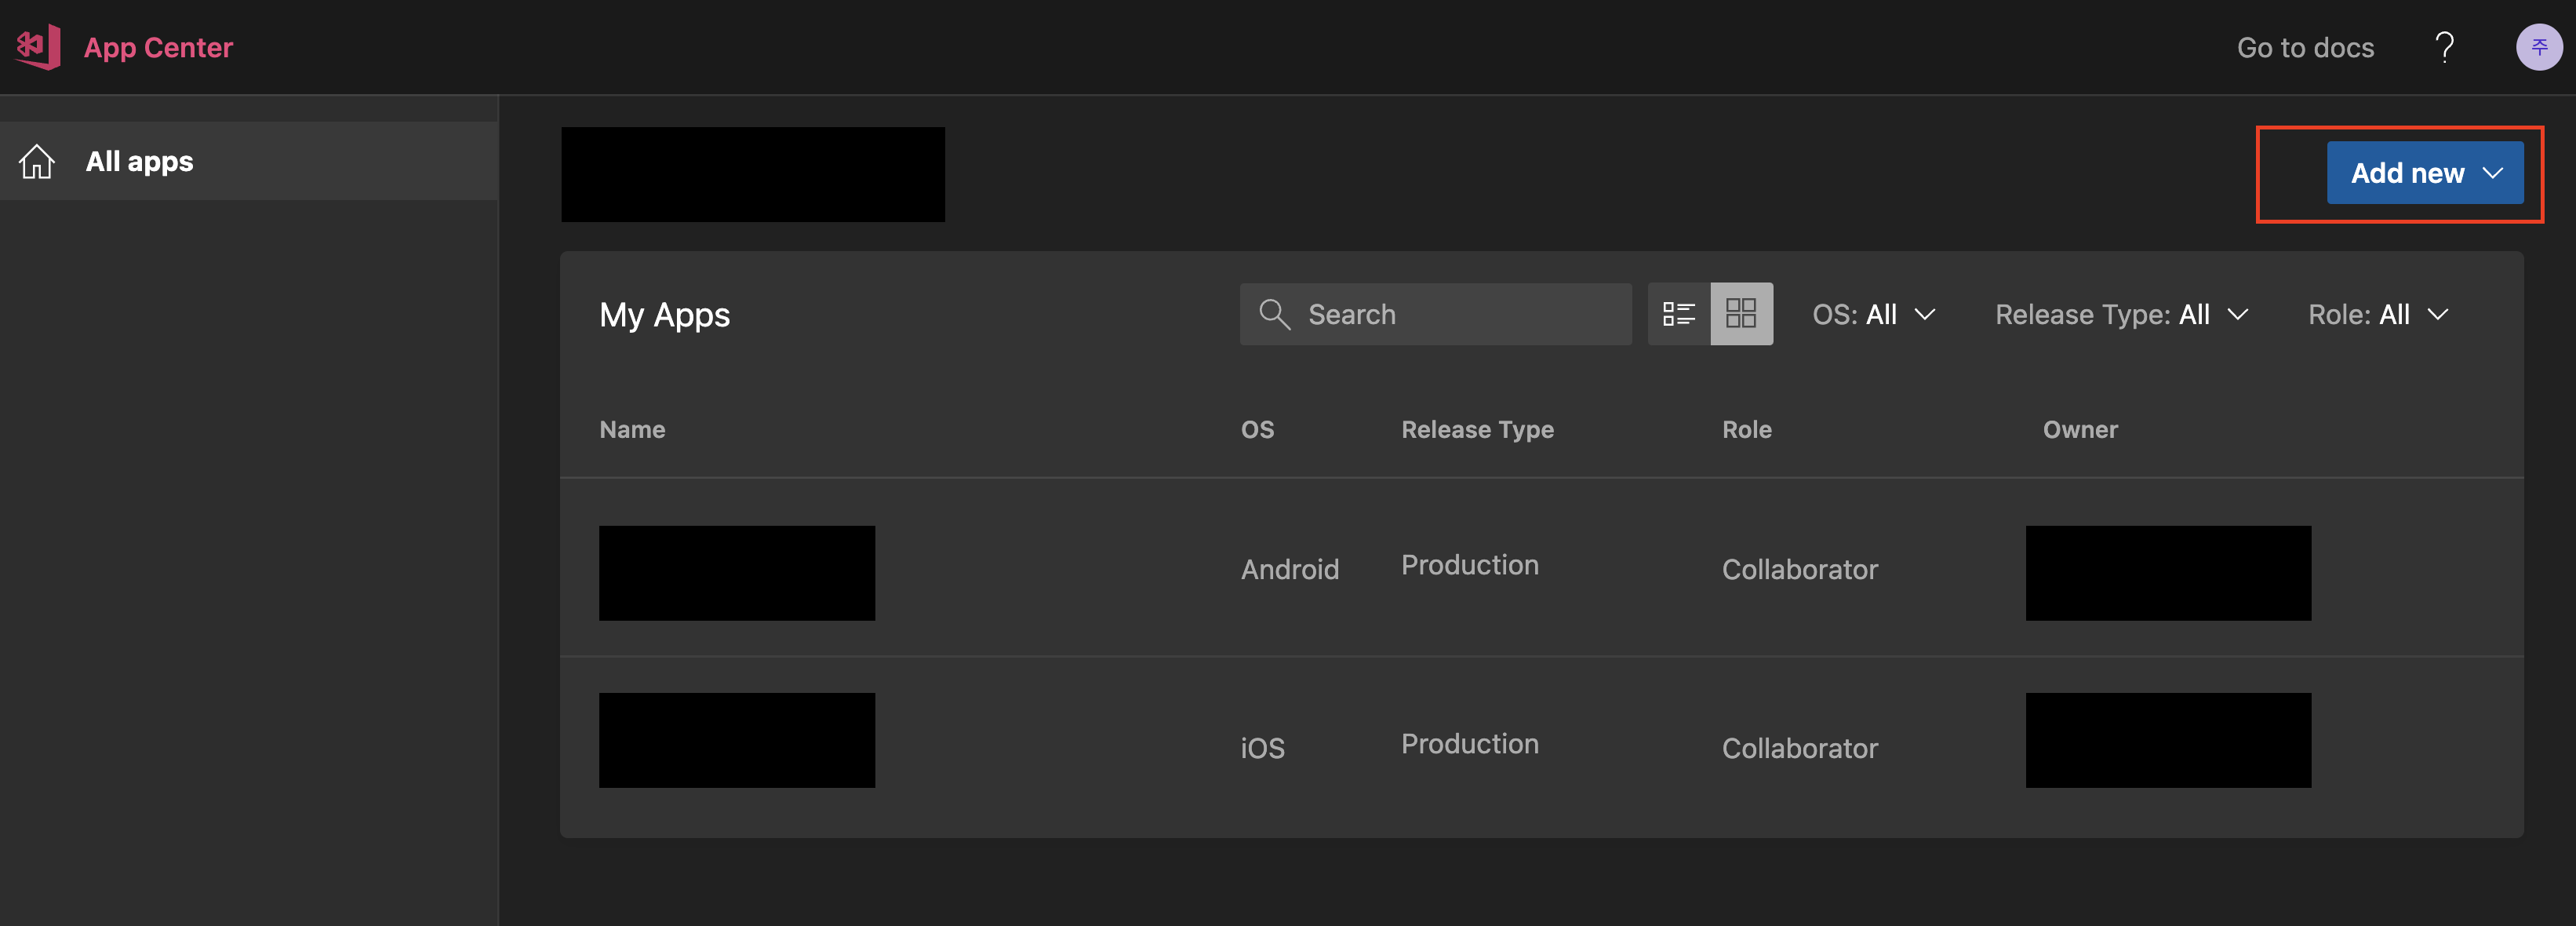This screenshot has width=2576, height=926.
Task: Open the Release Type filter dropdown
Action: [2121, 314]
